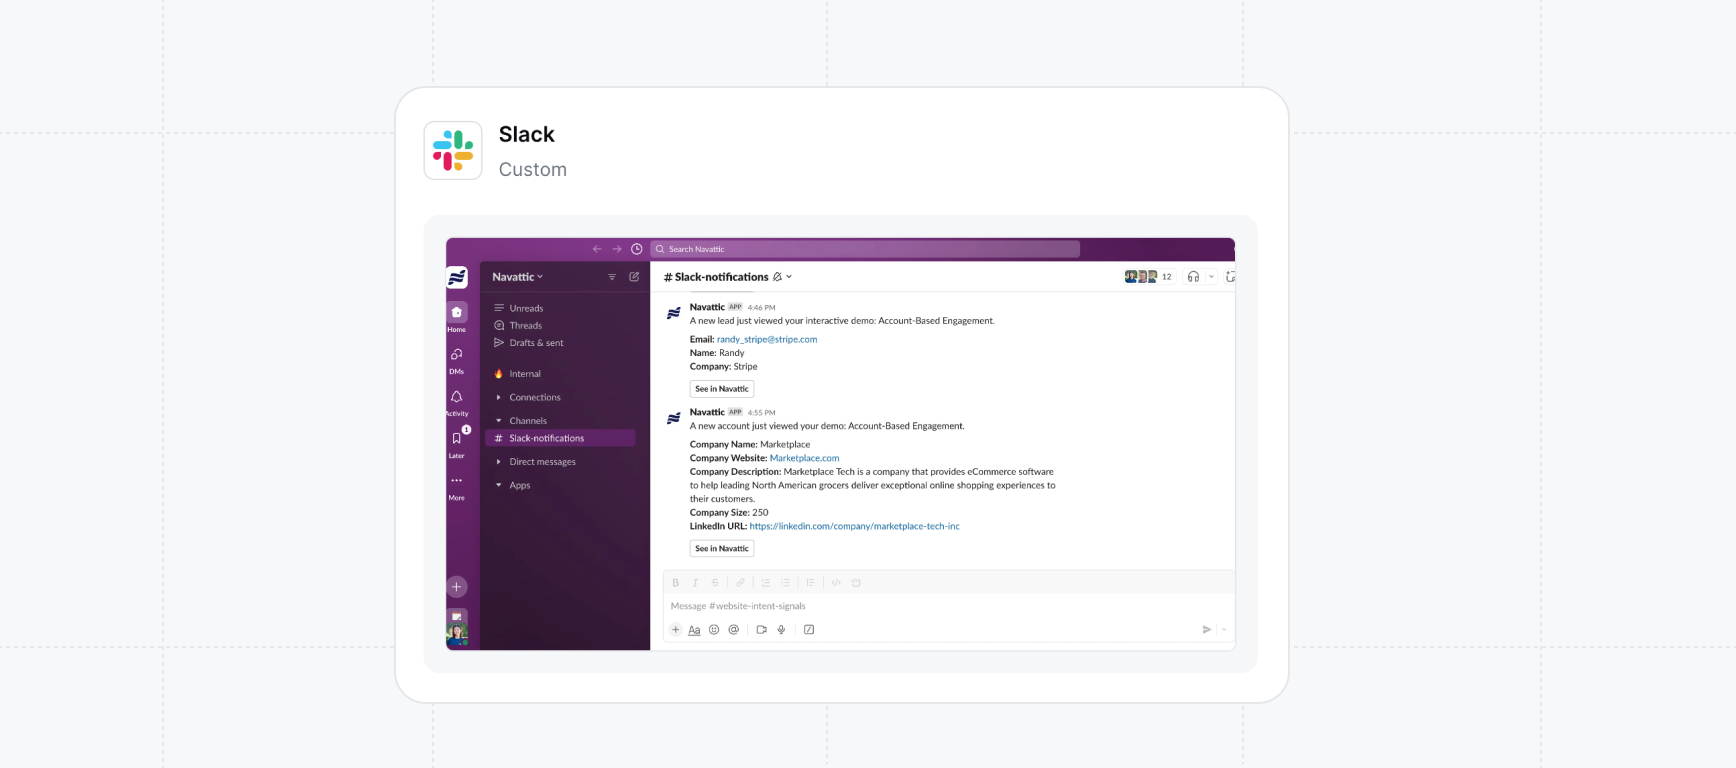The width and height of the screenshot is (1736, 768).
Task: Click the @ mention icon
Action: (x=734, y=630)
